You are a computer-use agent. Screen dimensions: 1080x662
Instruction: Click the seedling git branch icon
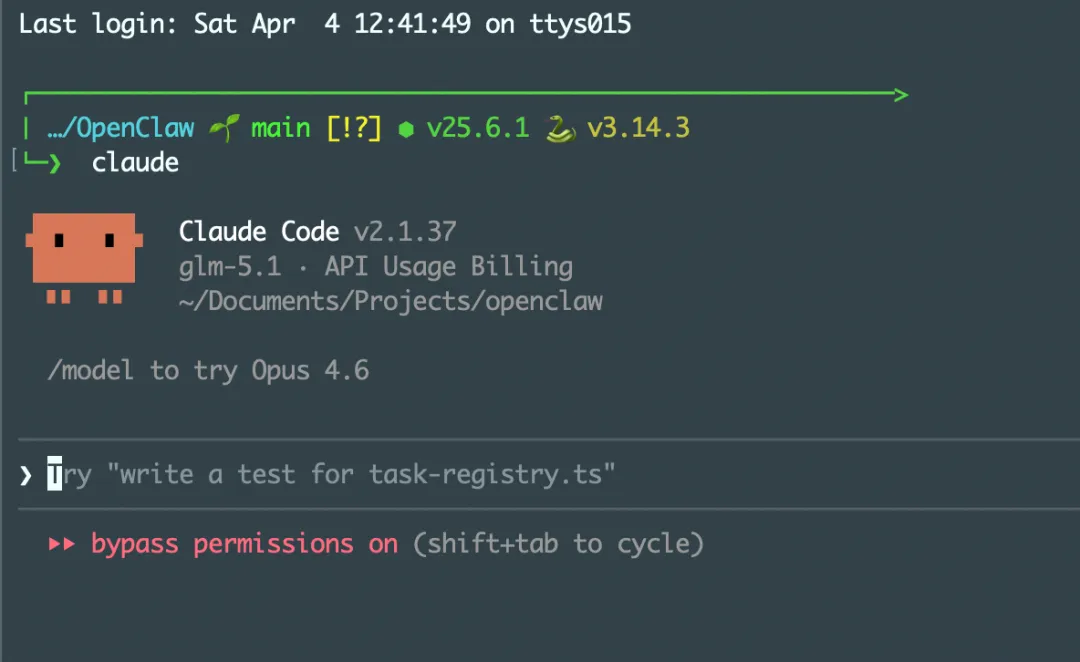point(224,128)
